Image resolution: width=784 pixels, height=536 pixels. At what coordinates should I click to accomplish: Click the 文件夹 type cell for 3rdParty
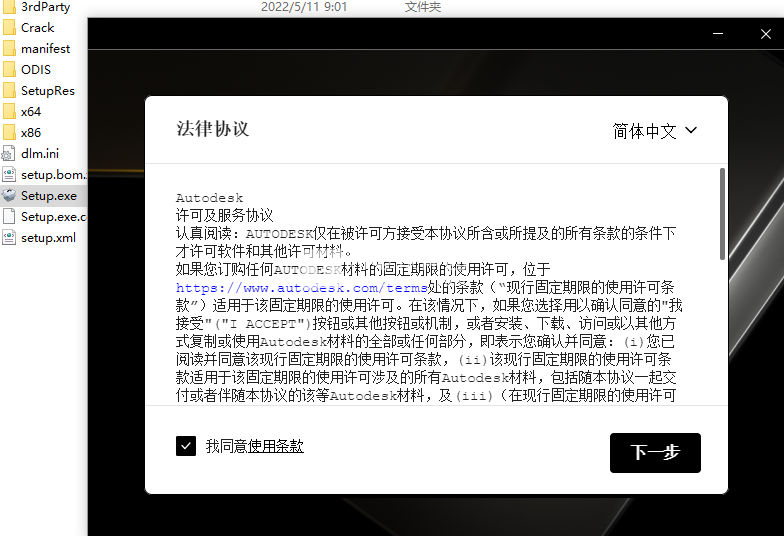pos(423,7)
